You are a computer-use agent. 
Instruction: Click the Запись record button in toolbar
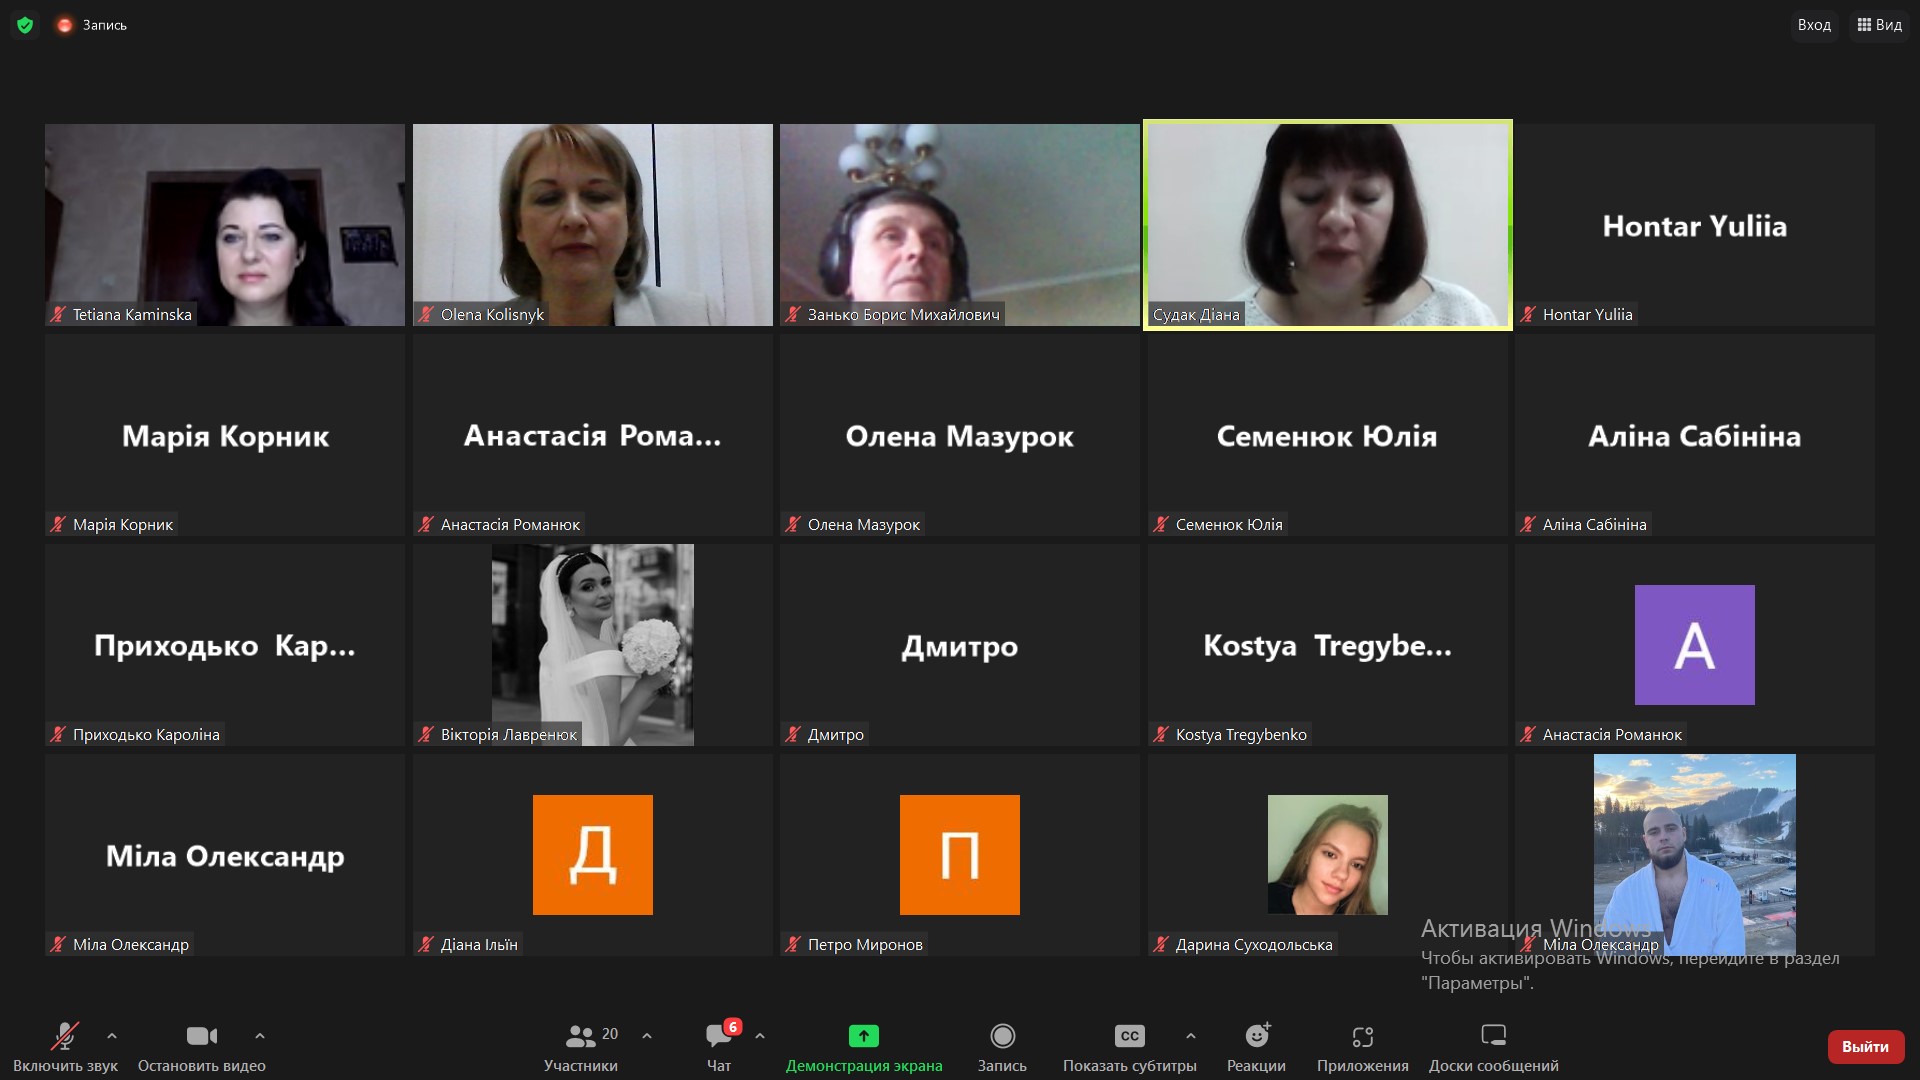[x=1002, y=1047]
